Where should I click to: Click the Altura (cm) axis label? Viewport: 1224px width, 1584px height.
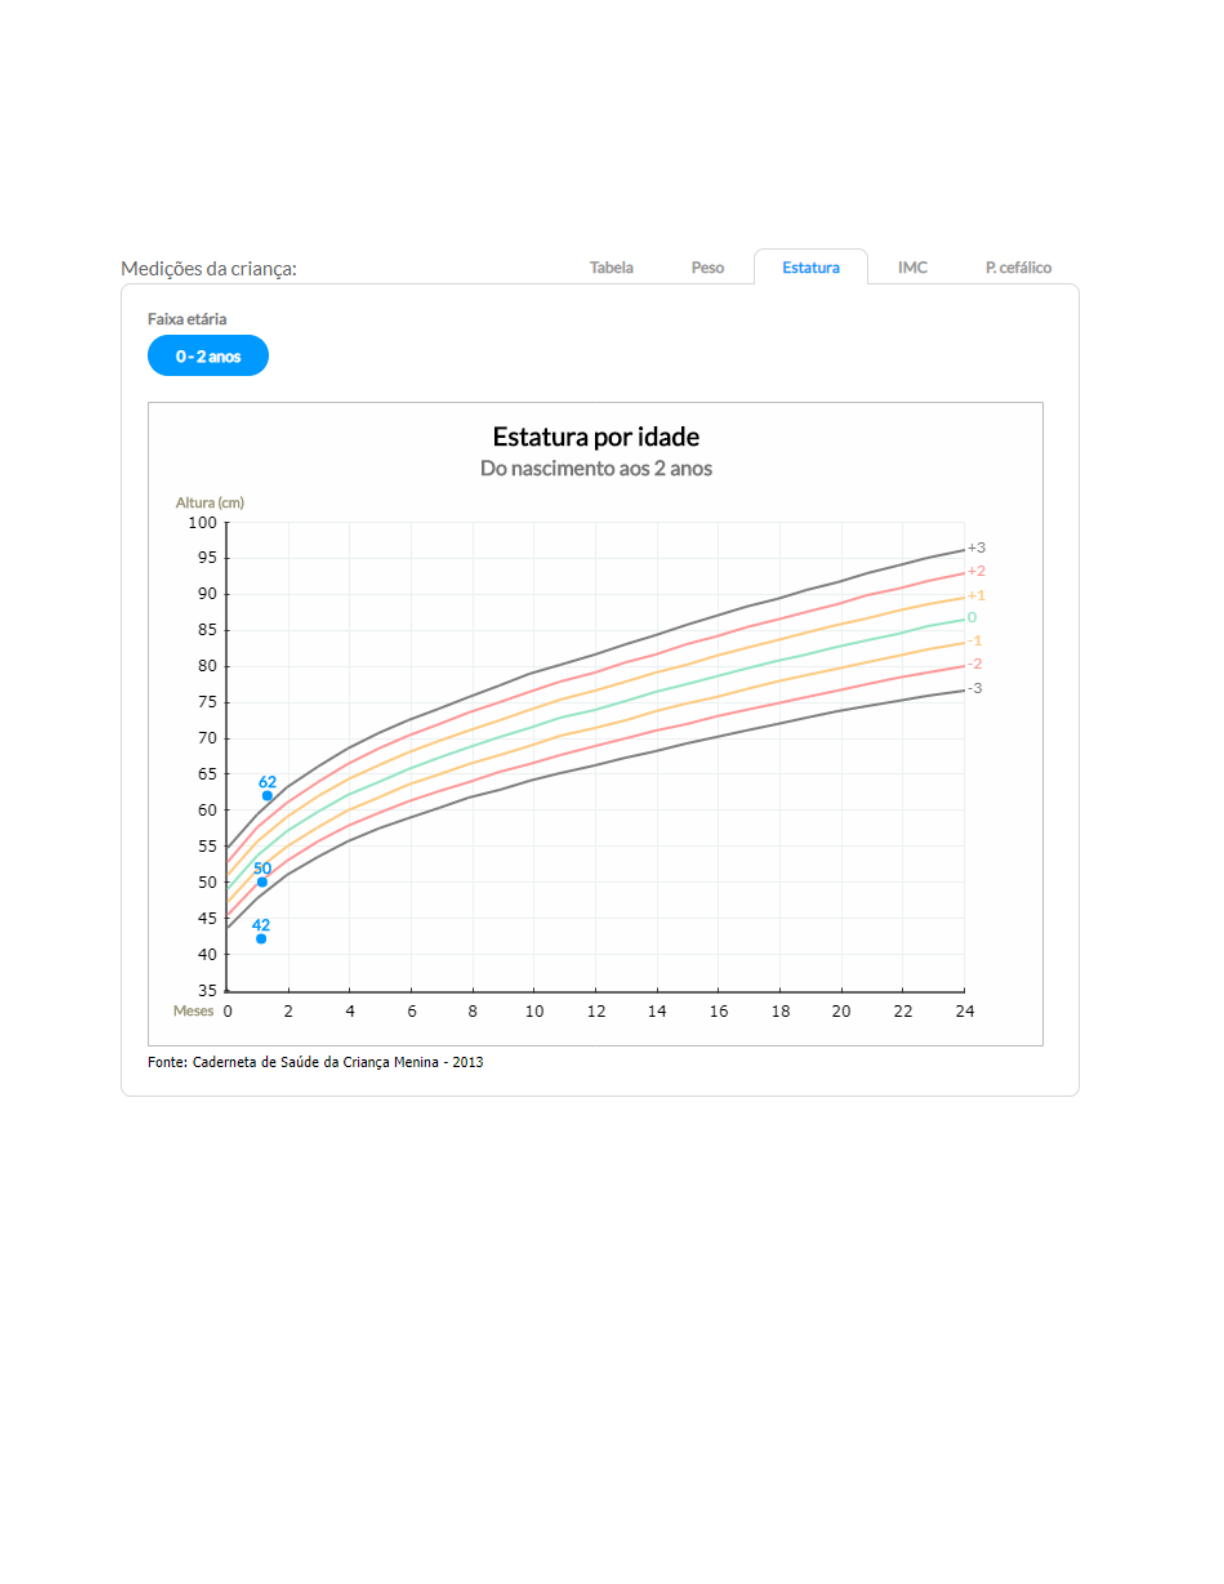tap(210, 503)
